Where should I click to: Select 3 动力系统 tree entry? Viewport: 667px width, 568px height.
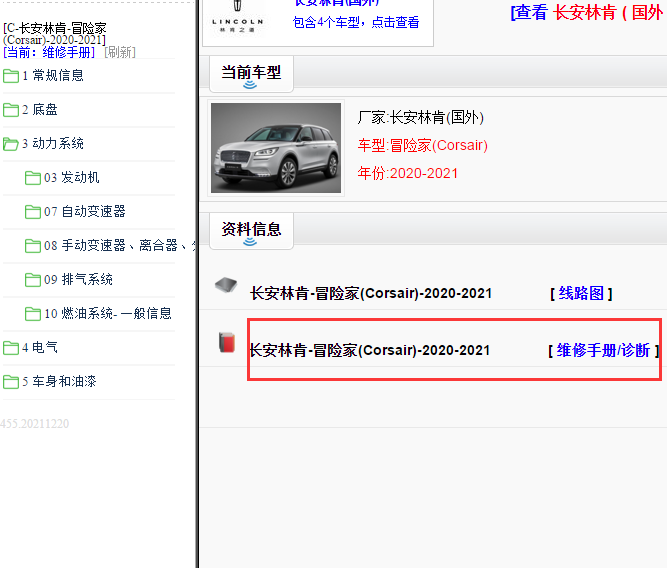tap(53, 143)
